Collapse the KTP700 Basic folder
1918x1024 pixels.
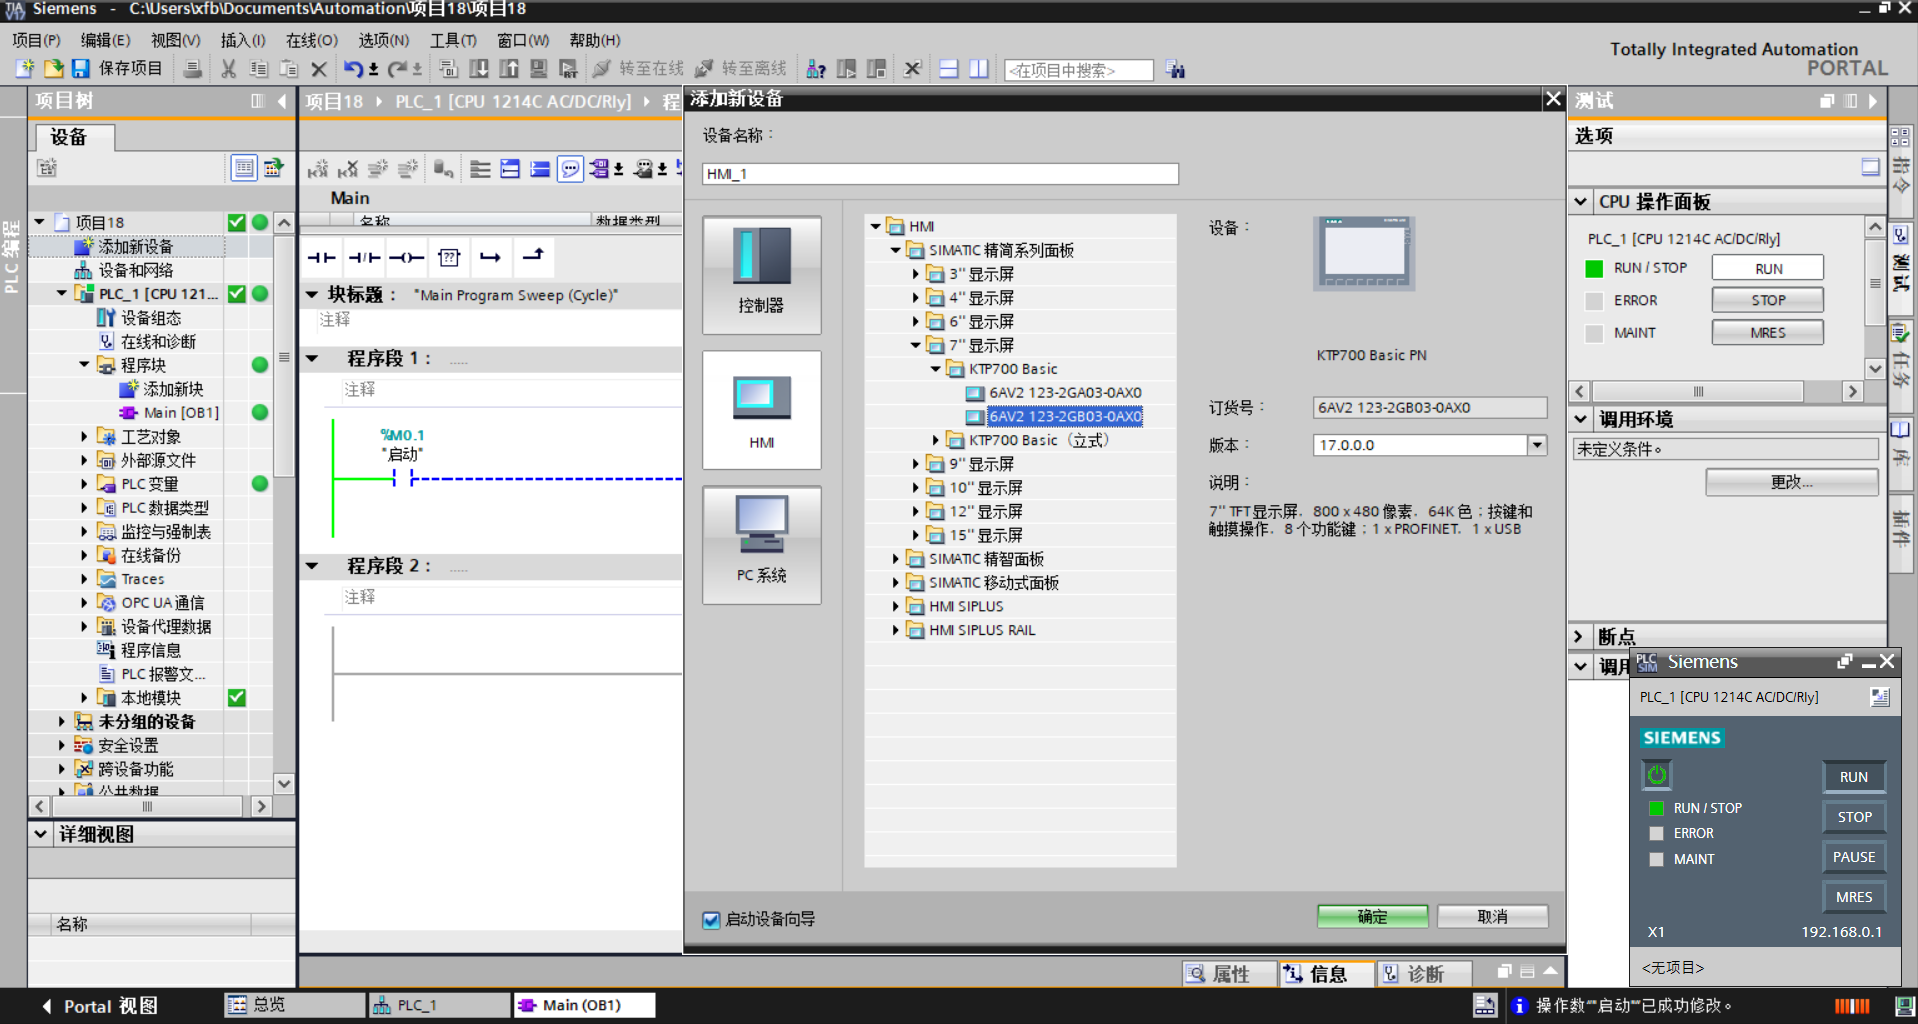[x=936, y=369]
